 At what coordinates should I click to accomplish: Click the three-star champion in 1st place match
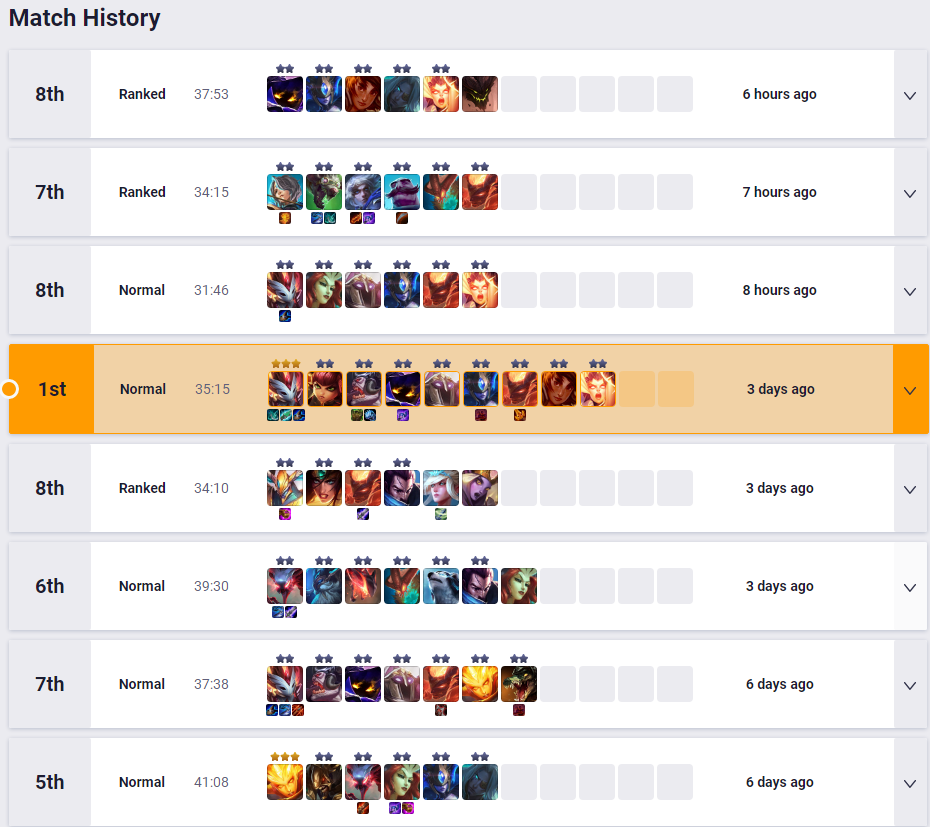[x=285, y=389]
